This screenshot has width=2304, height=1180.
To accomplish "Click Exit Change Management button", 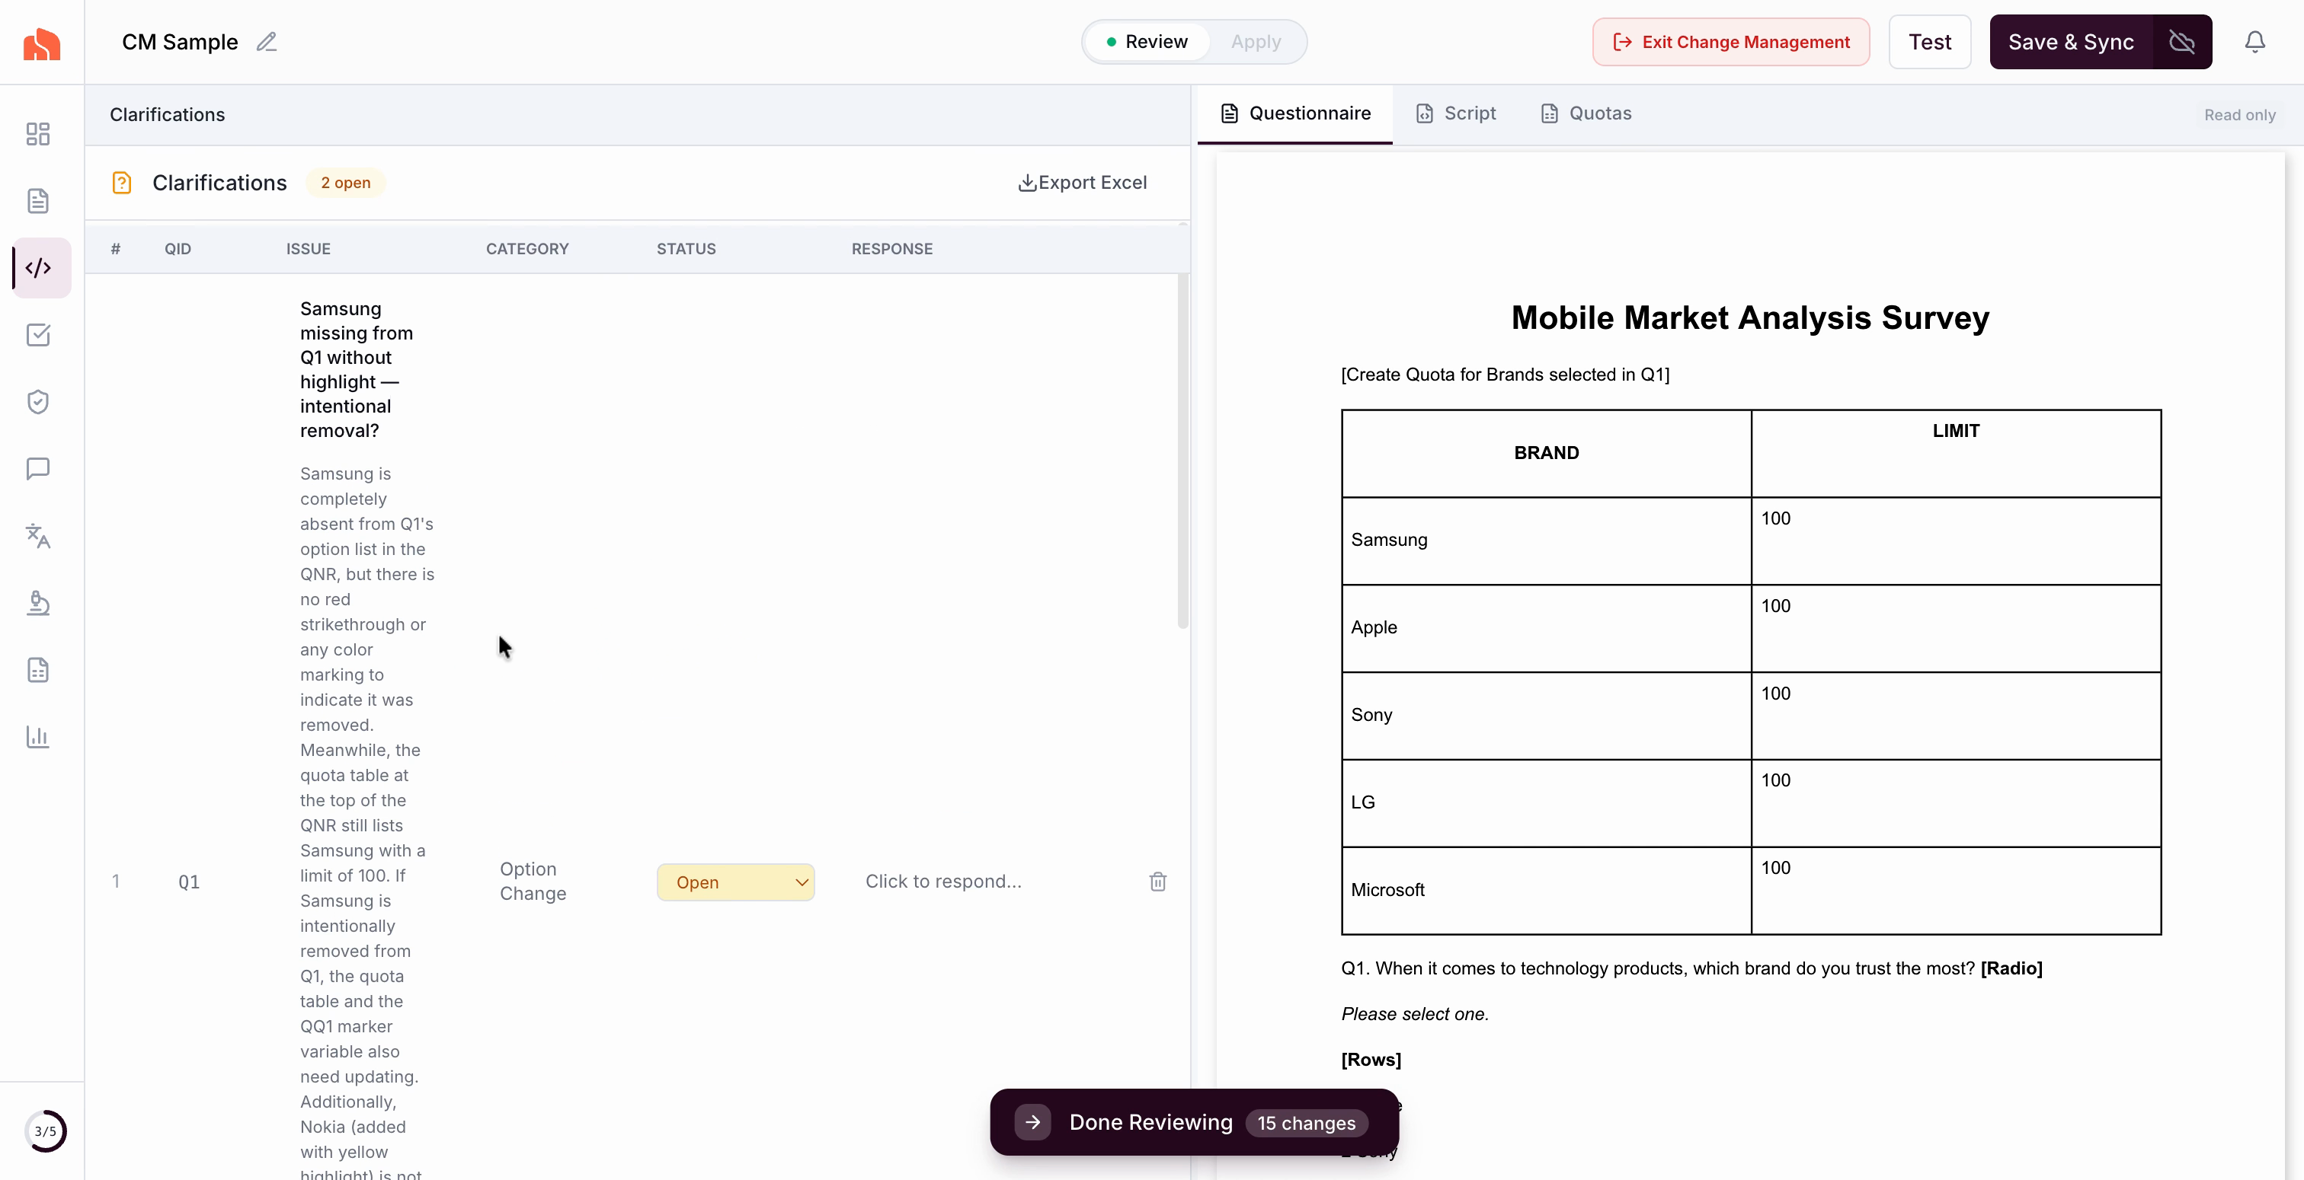I will coord(1730,42).
